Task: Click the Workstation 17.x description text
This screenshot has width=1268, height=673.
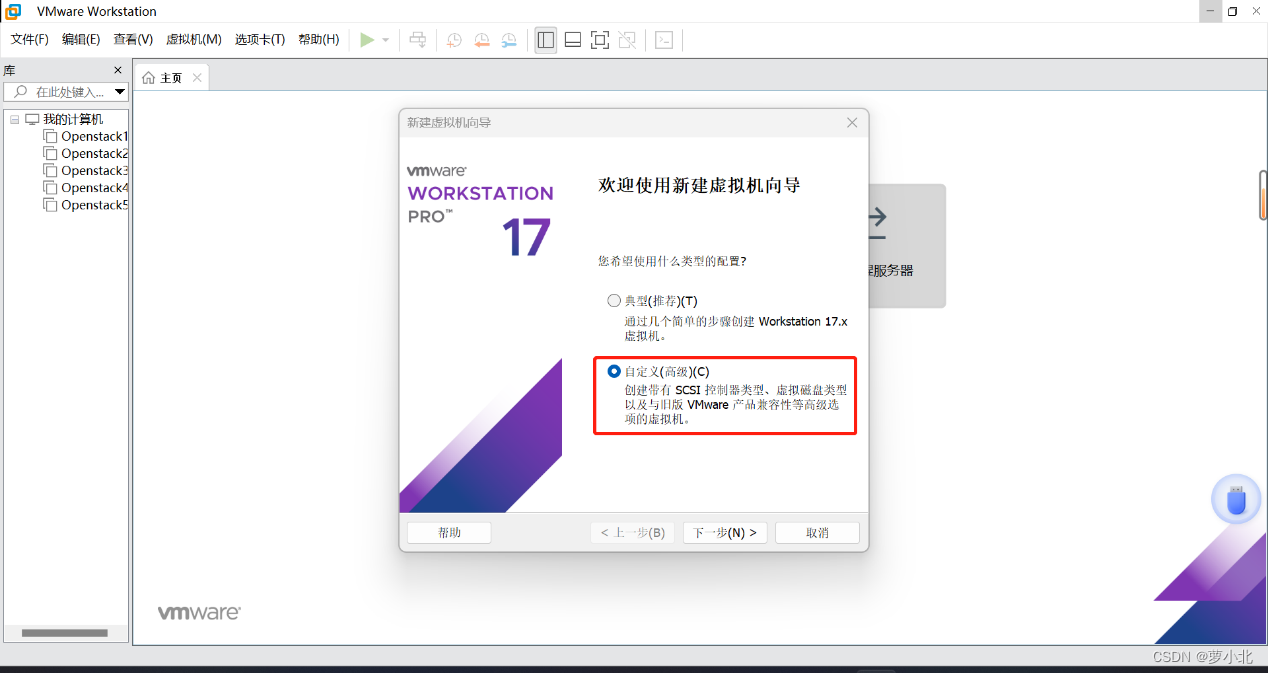Action: pyautogui.click(x=736, y=329)
